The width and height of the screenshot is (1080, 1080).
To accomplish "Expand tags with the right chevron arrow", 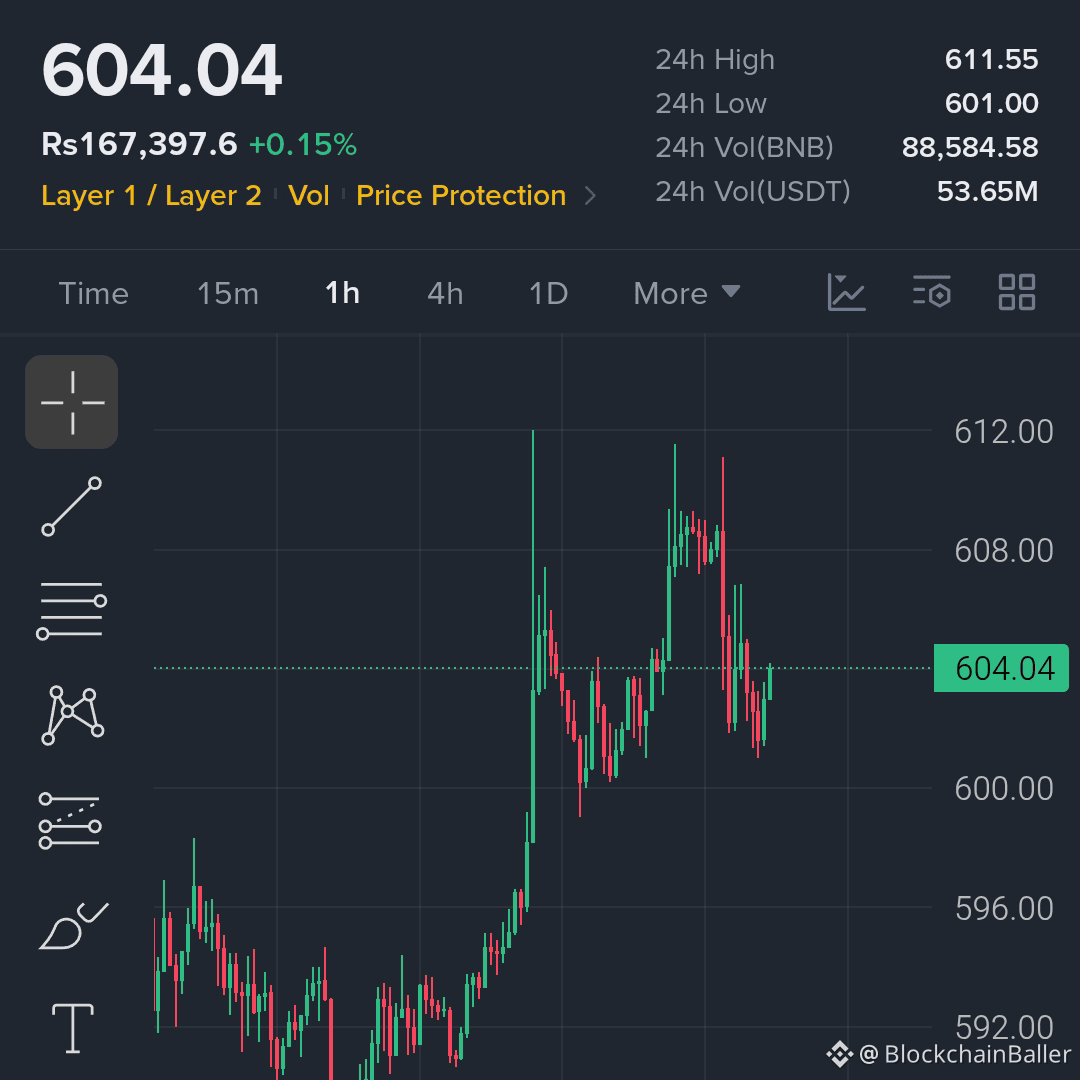I will click(590, 196).
